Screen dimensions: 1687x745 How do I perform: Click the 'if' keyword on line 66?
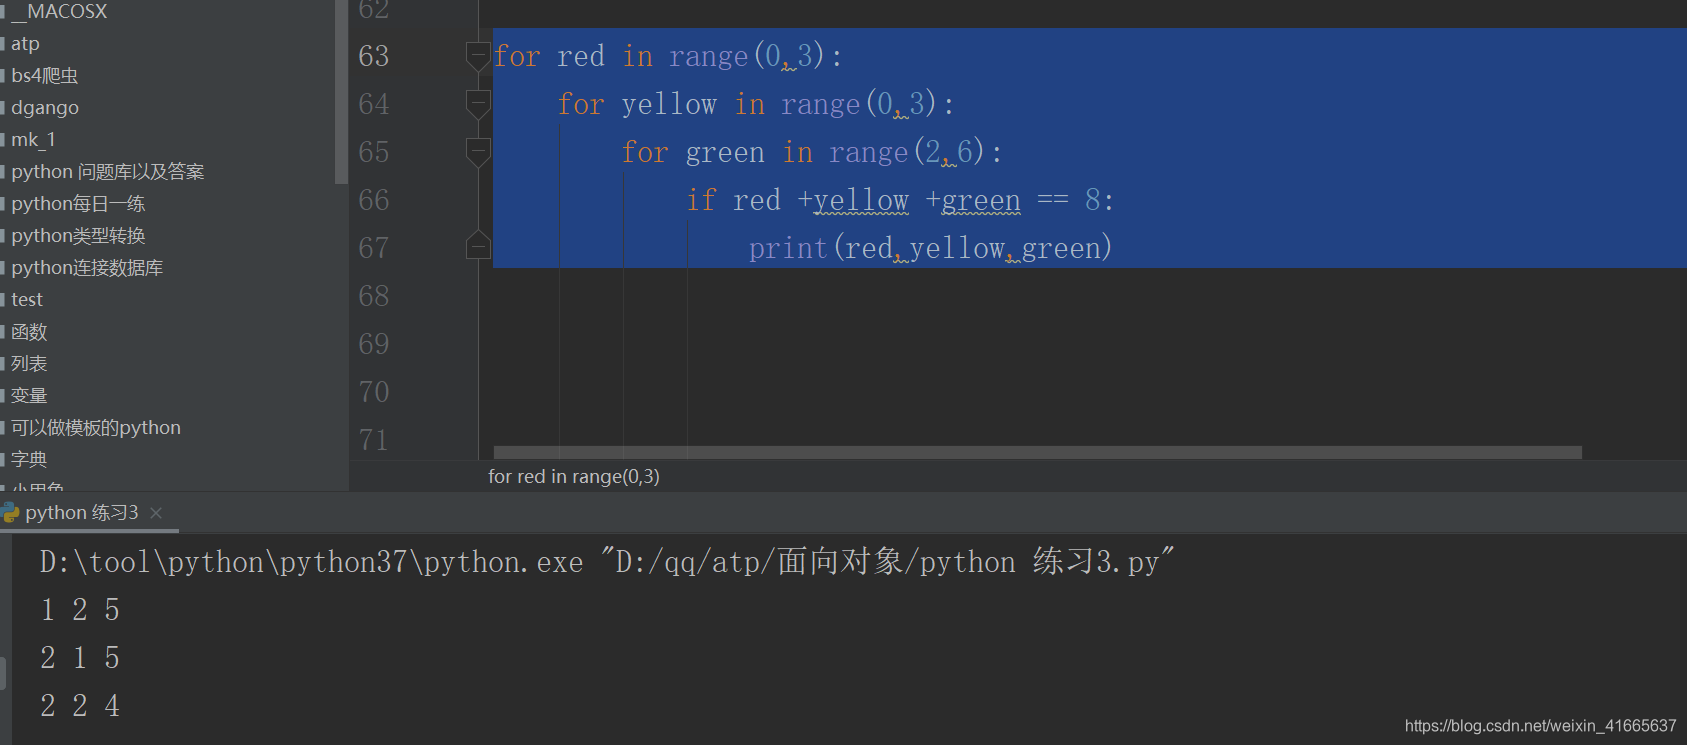coord(701,200)
